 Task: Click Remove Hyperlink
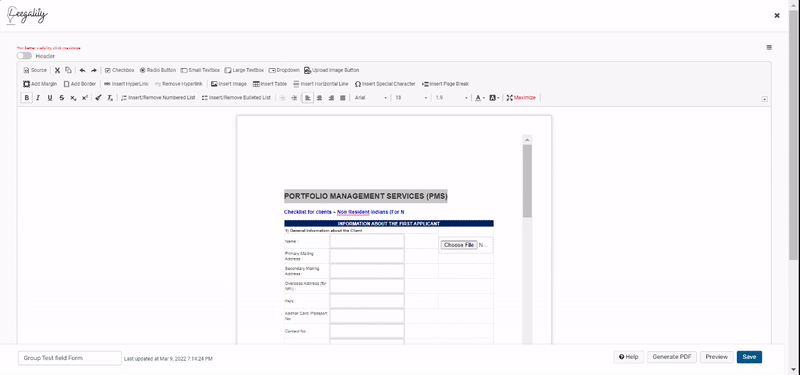pyautogui.click(x=179, y=84)
